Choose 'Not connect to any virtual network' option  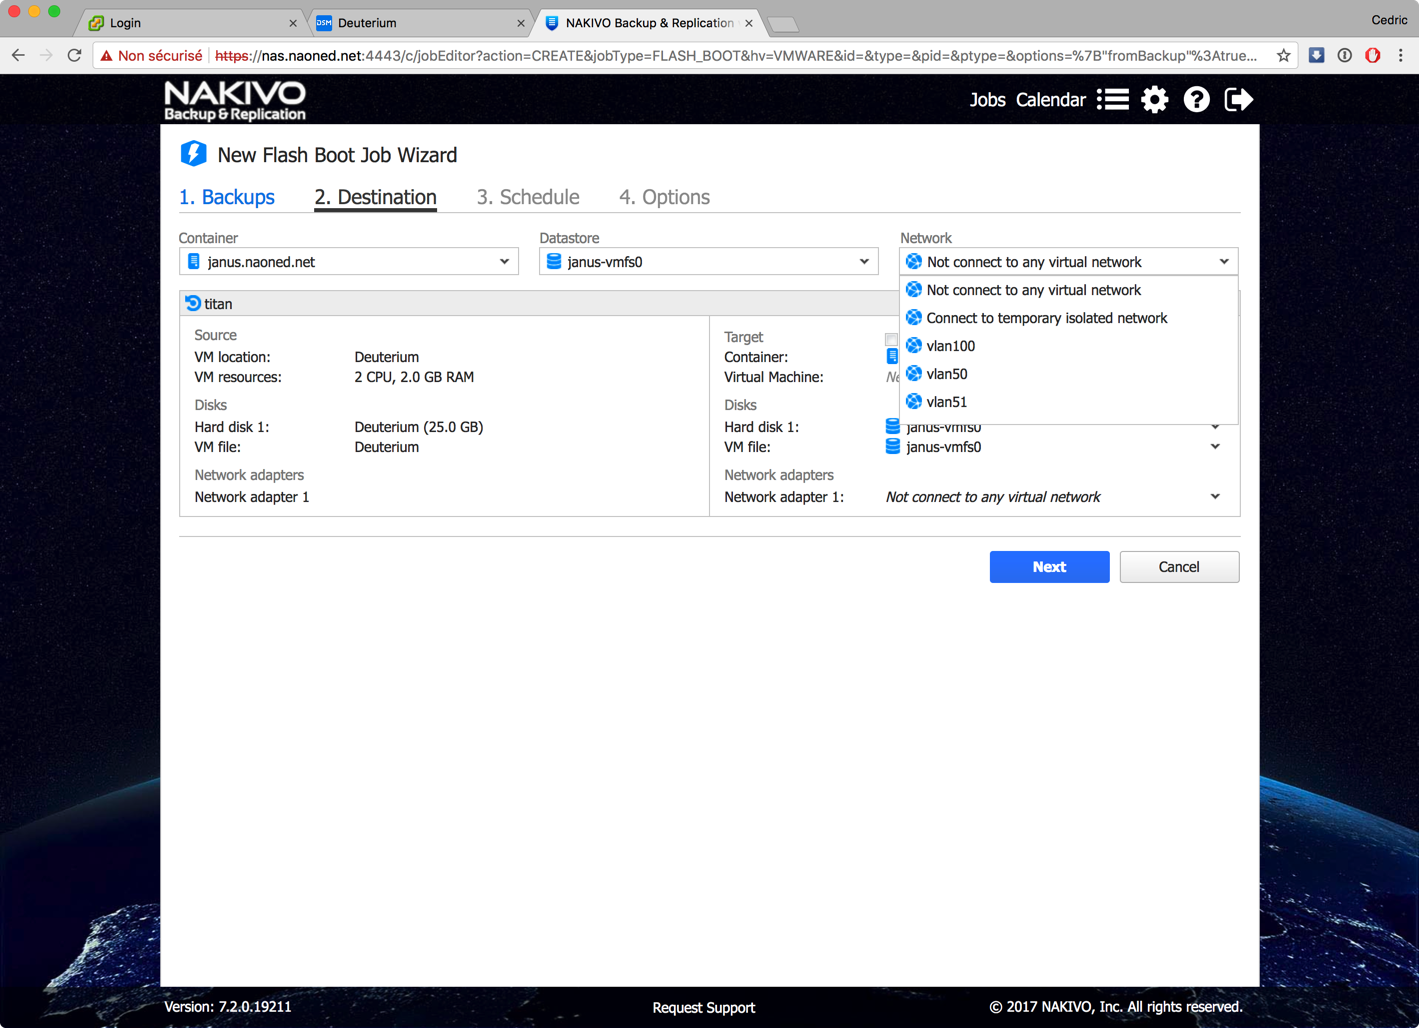tap(1068, 290)
